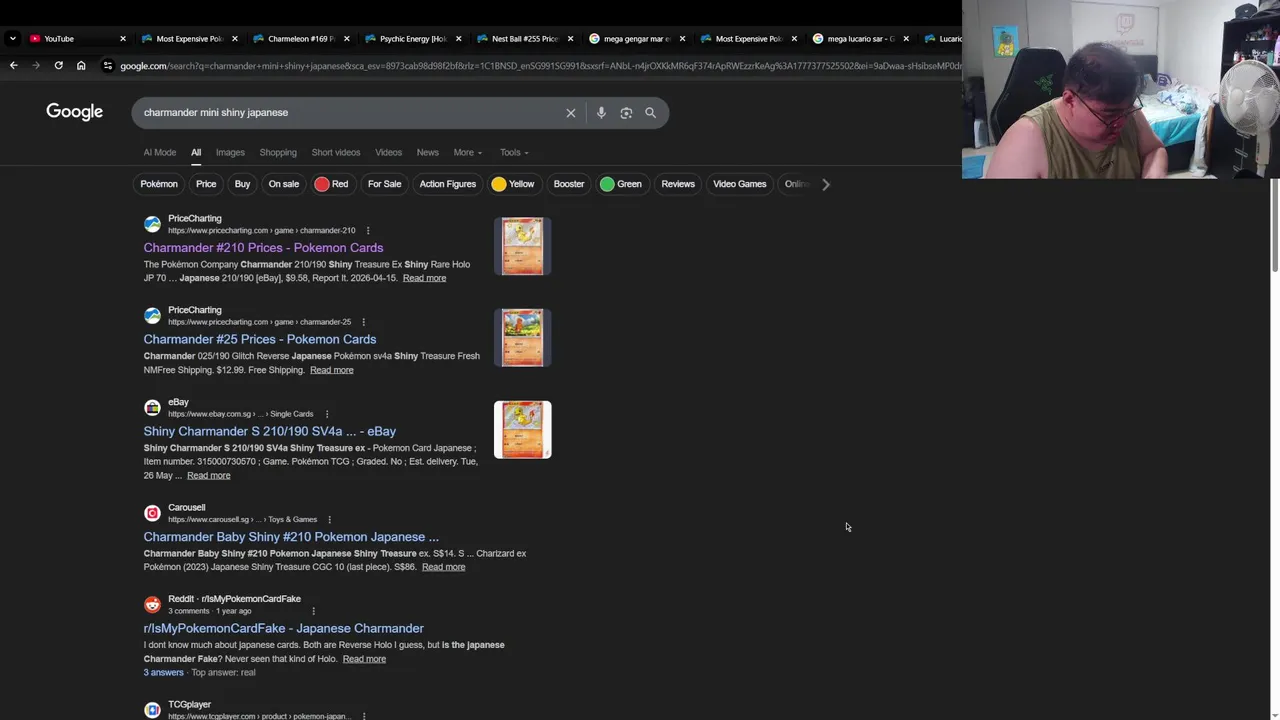Click the address bar URL
Viewport: 1280px width, 720px height.
[x=540, y=66]
